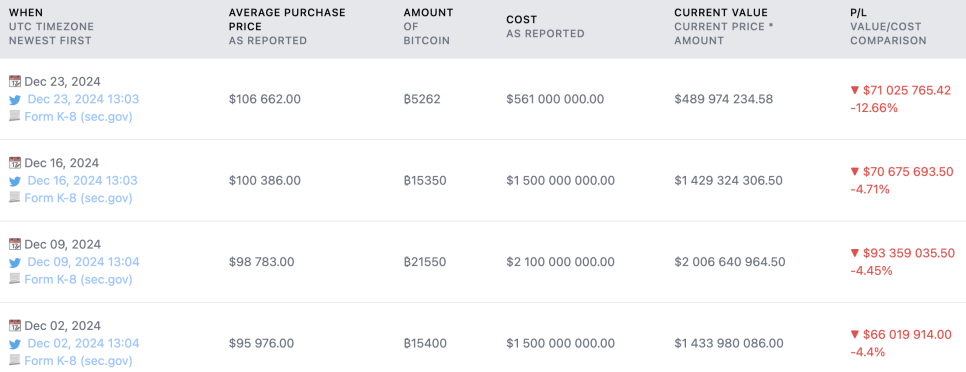
Task: Click the document icon next to Dec 02 Form K-8
Action: 15,360
